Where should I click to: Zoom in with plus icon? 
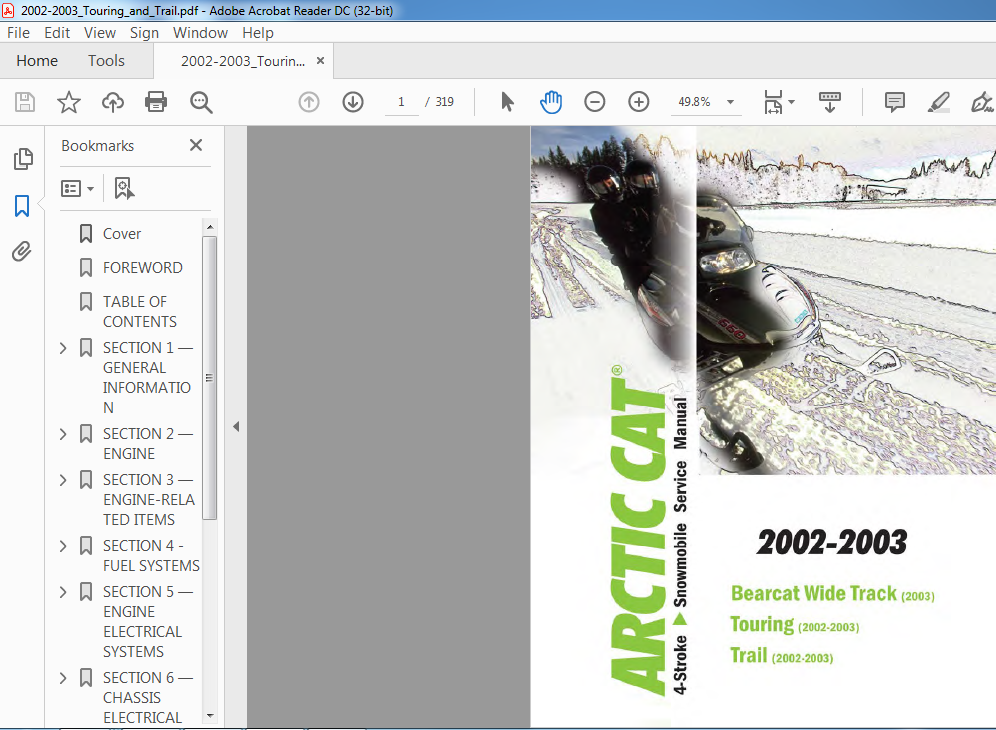(638, 102)
